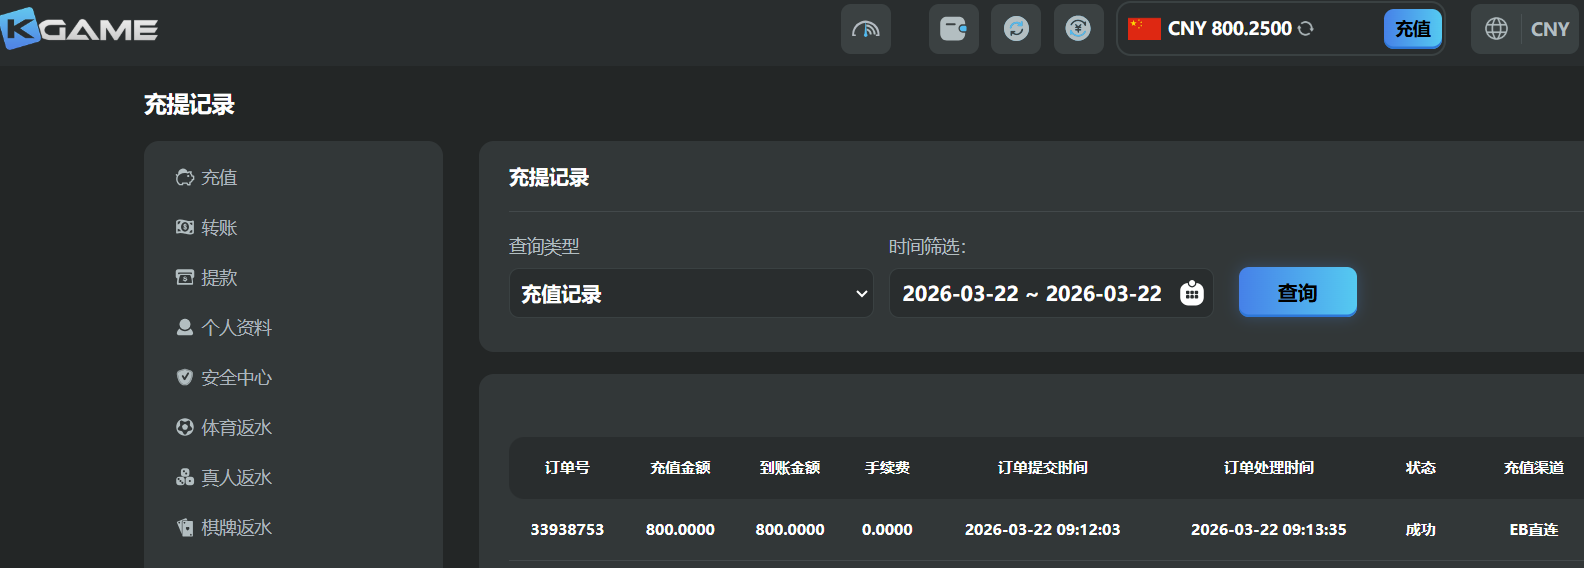Expand the 查询类型 dropdown
Viewport: 1584px width, 568px height.
[691, 294]
